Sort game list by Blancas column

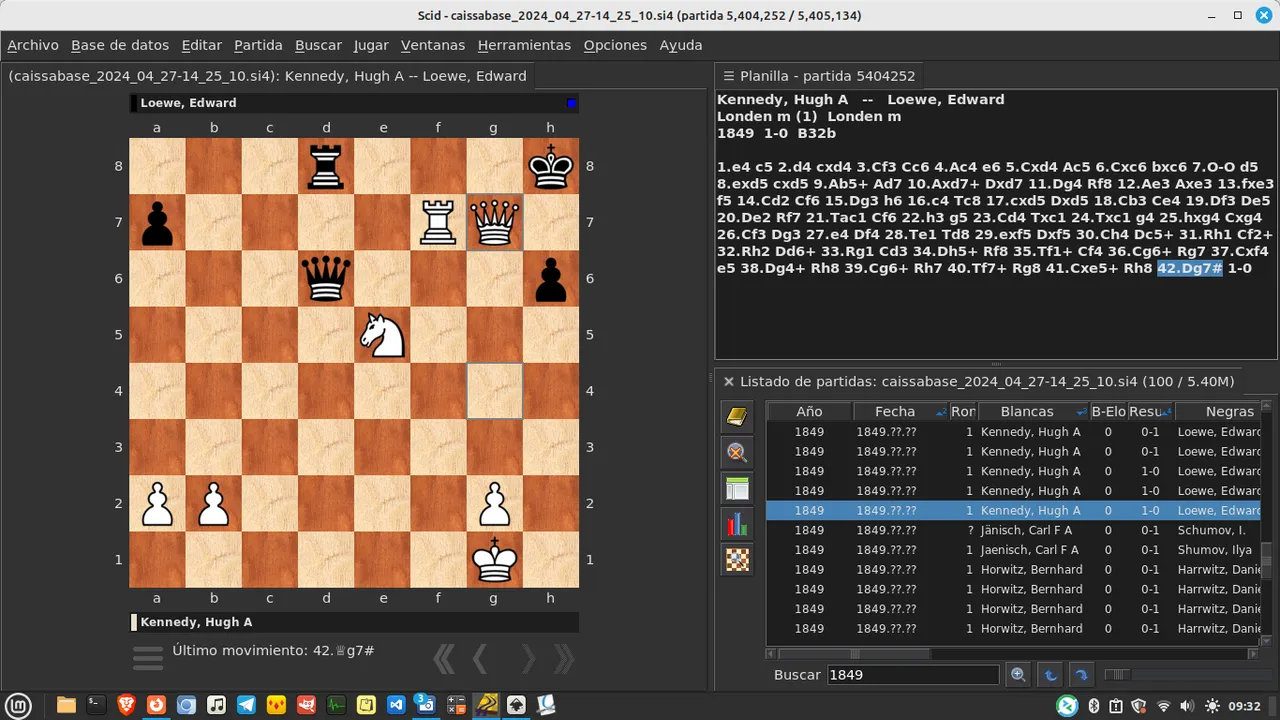tap(1033, 412)
